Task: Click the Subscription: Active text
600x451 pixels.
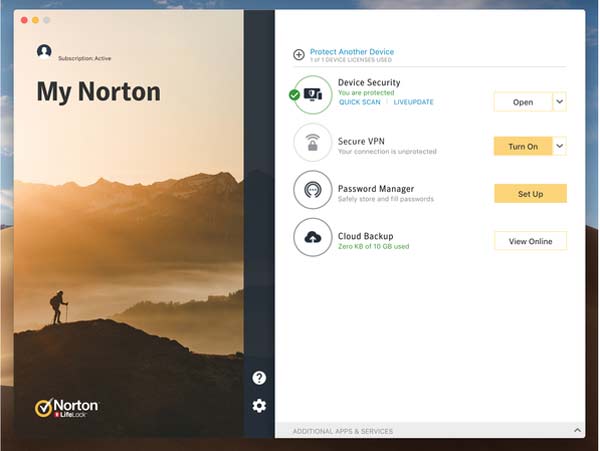Action: click(85, 58)
